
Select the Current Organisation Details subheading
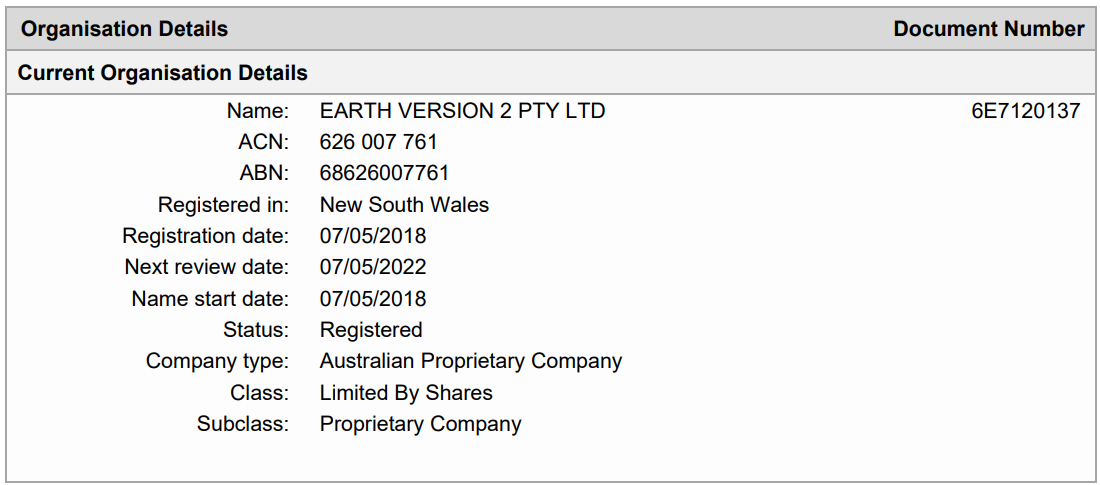[x=163, y=72]
